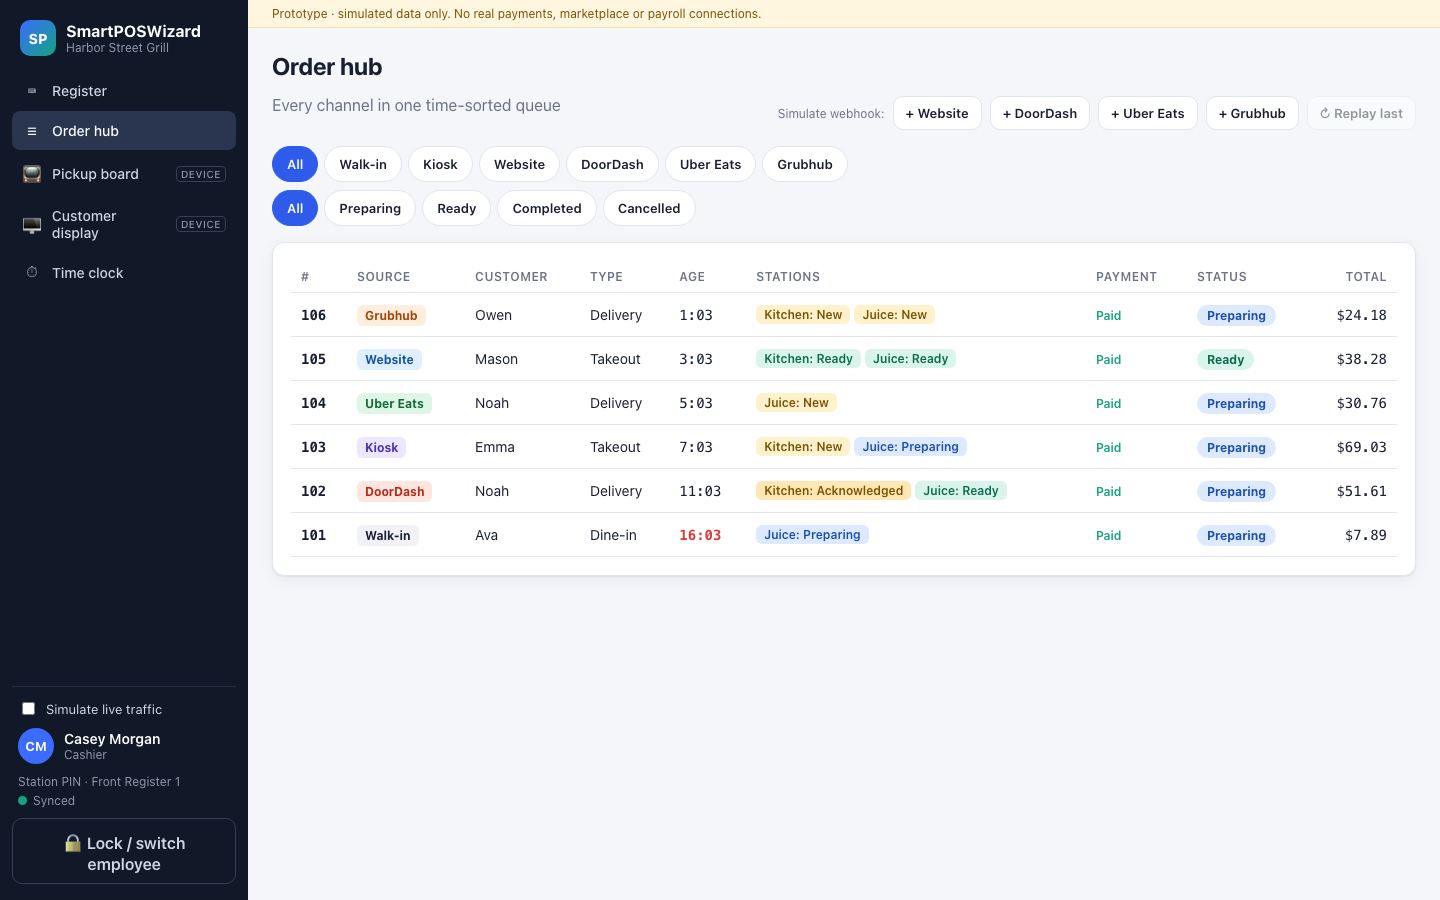Click the Customer display screen icon
This screenshot has height=900, width=1440.
point(32,224)
